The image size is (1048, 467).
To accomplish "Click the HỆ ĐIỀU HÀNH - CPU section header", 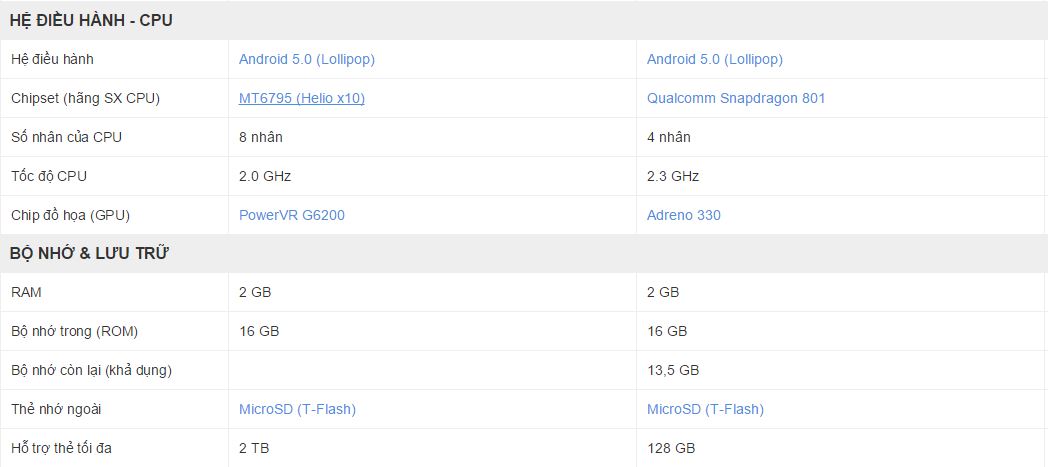I will [x=91, y=20].
